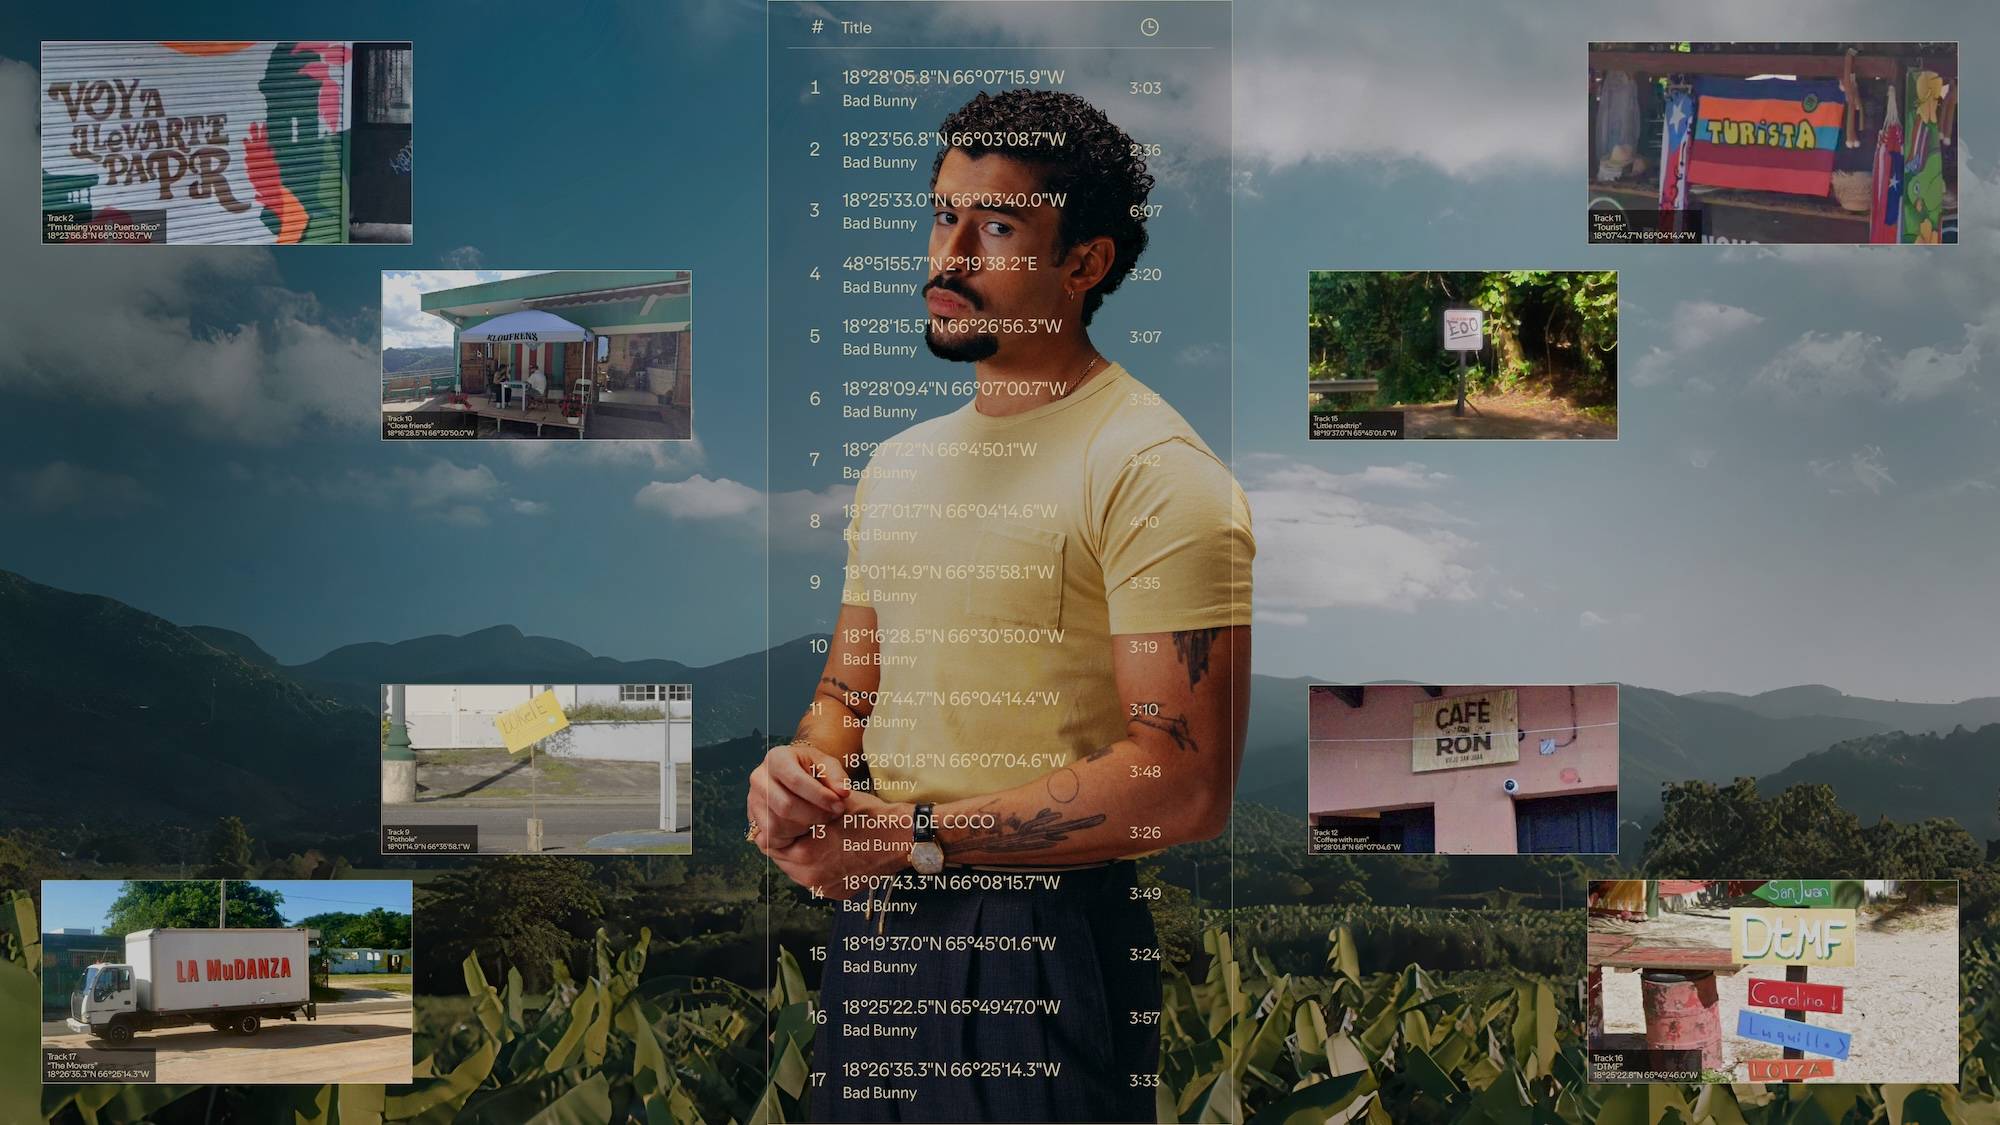Click the Bad Bunny artist name under track 16

click(879, 1030)
